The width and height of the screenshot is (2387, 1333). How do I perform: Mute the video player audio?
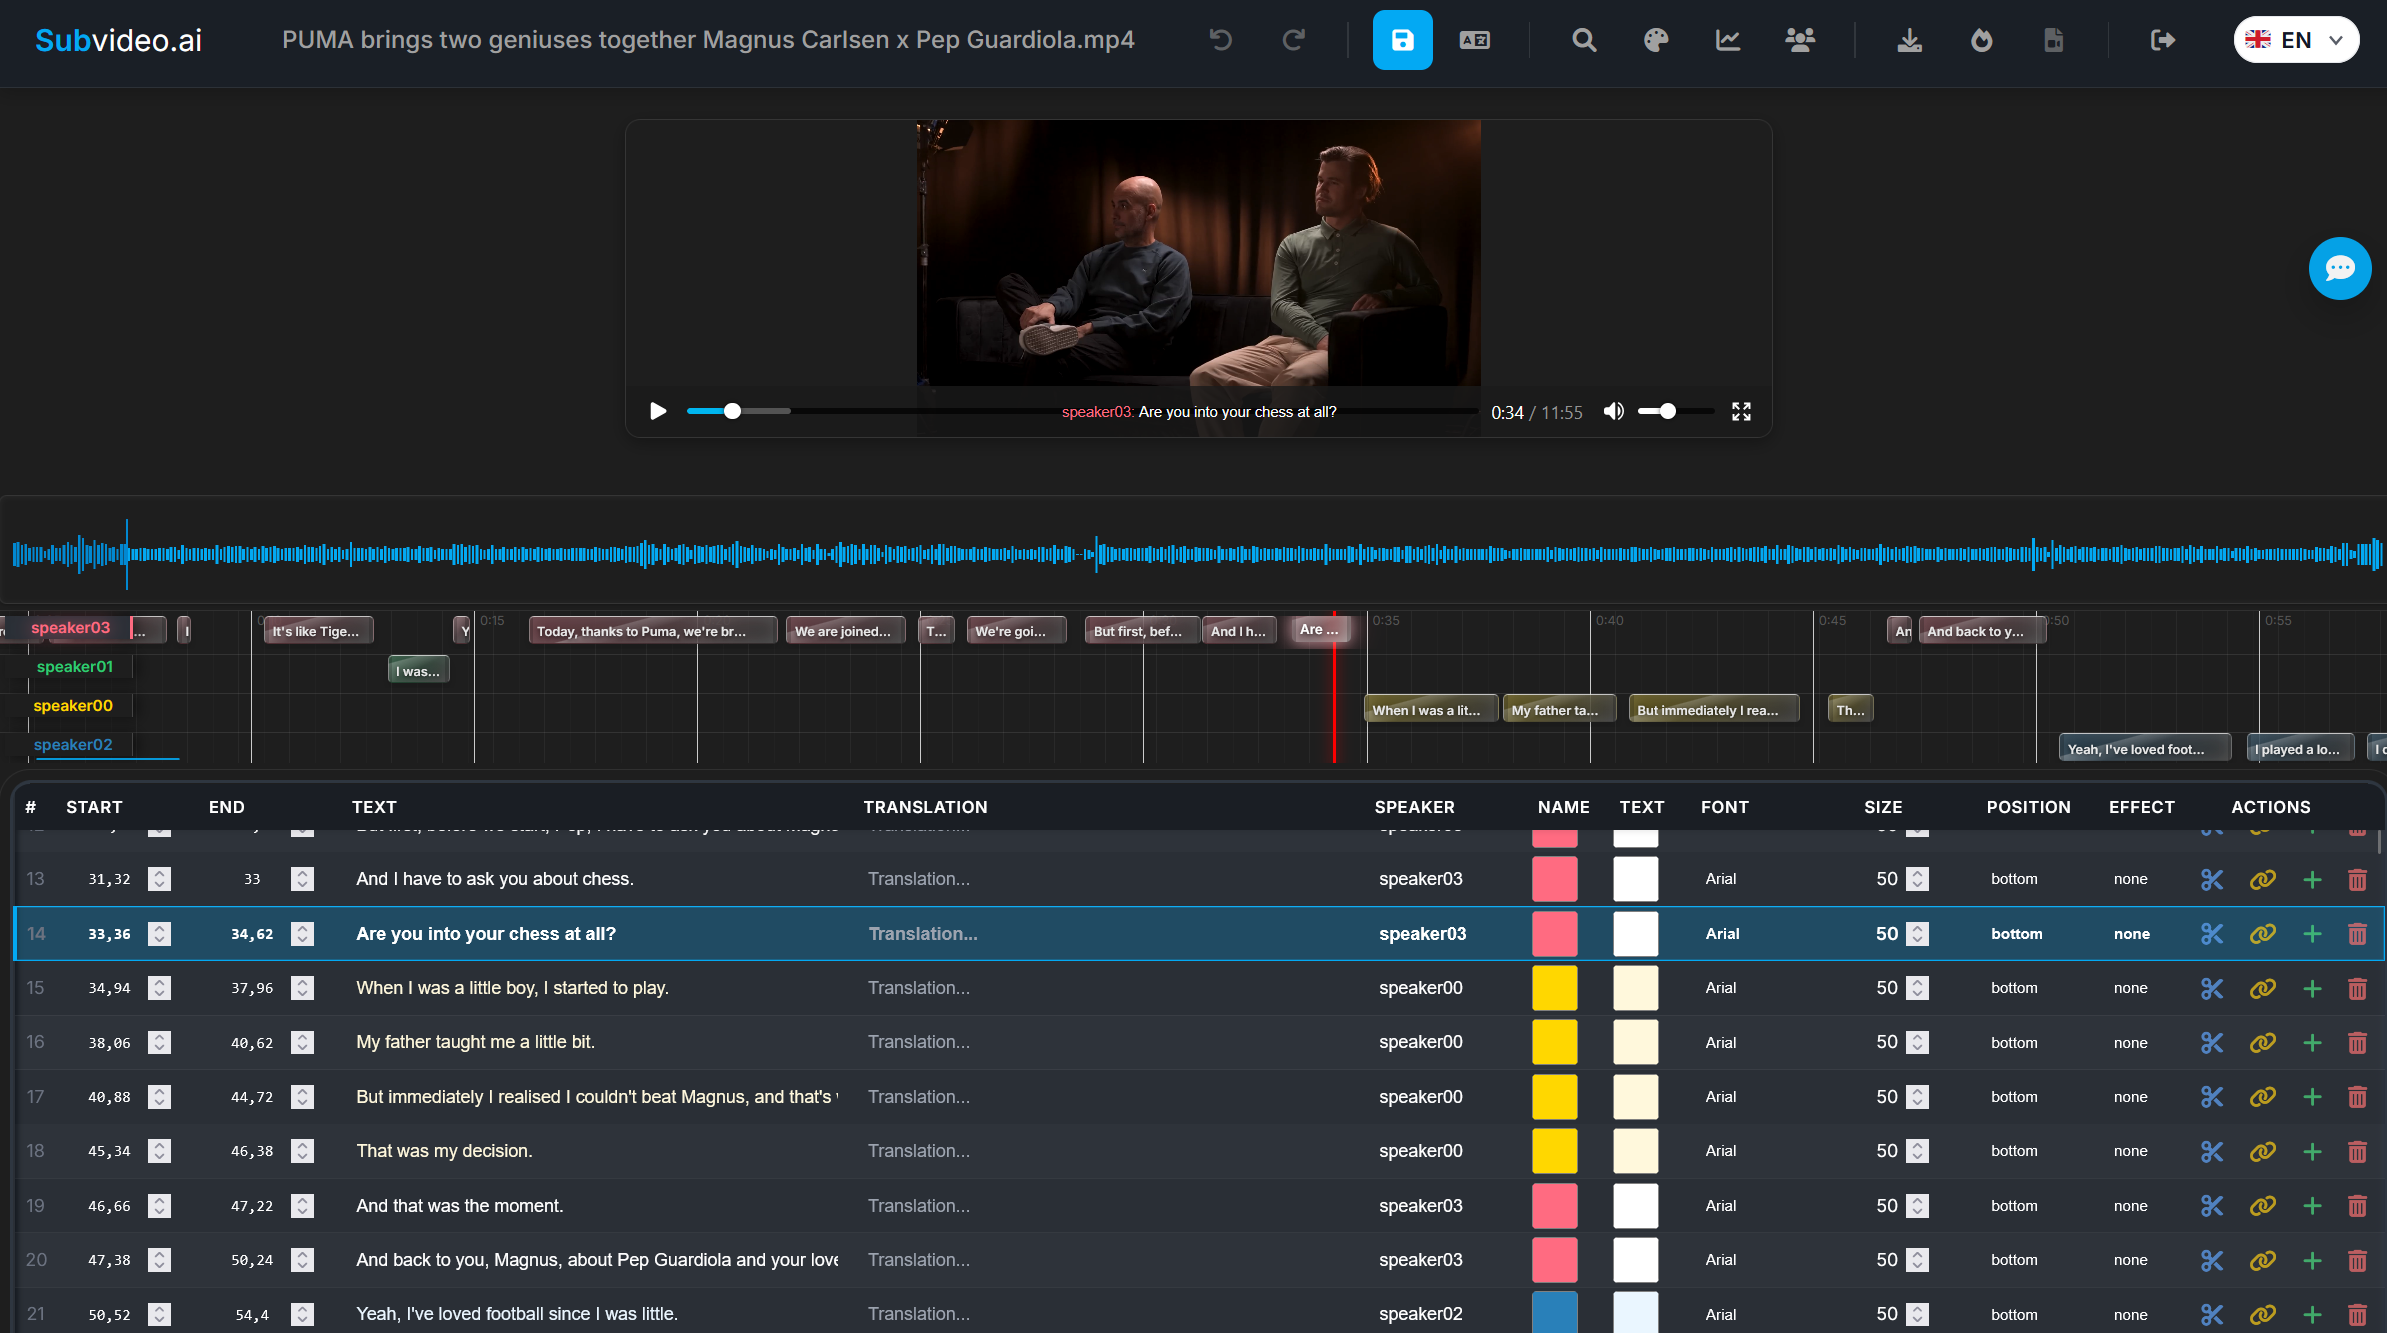[x=1613, y=411]
